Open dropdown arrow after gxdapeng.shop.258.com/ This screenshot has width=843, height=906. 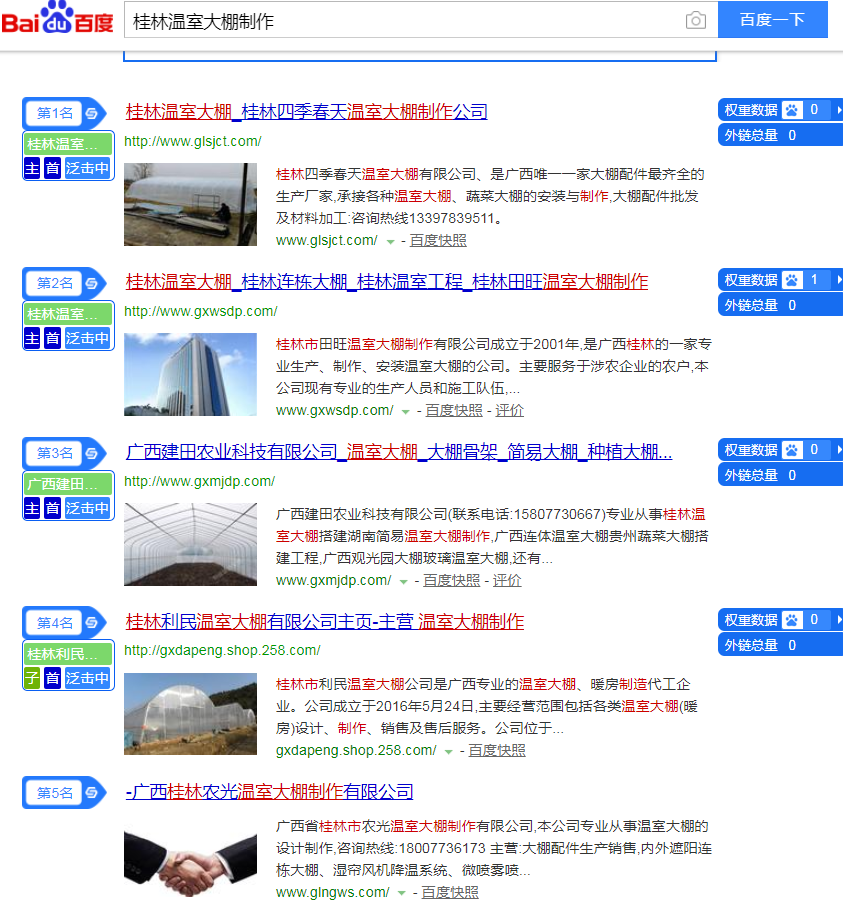(448, 751)
